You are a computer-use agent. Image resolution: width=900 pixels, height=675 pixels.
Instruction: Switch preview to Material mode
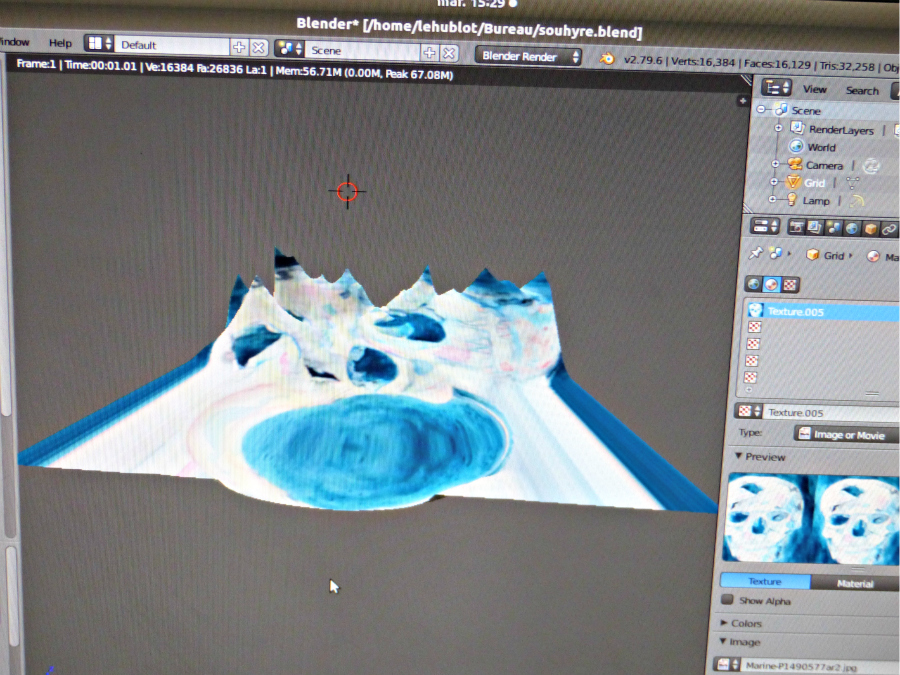click(854, 583)
